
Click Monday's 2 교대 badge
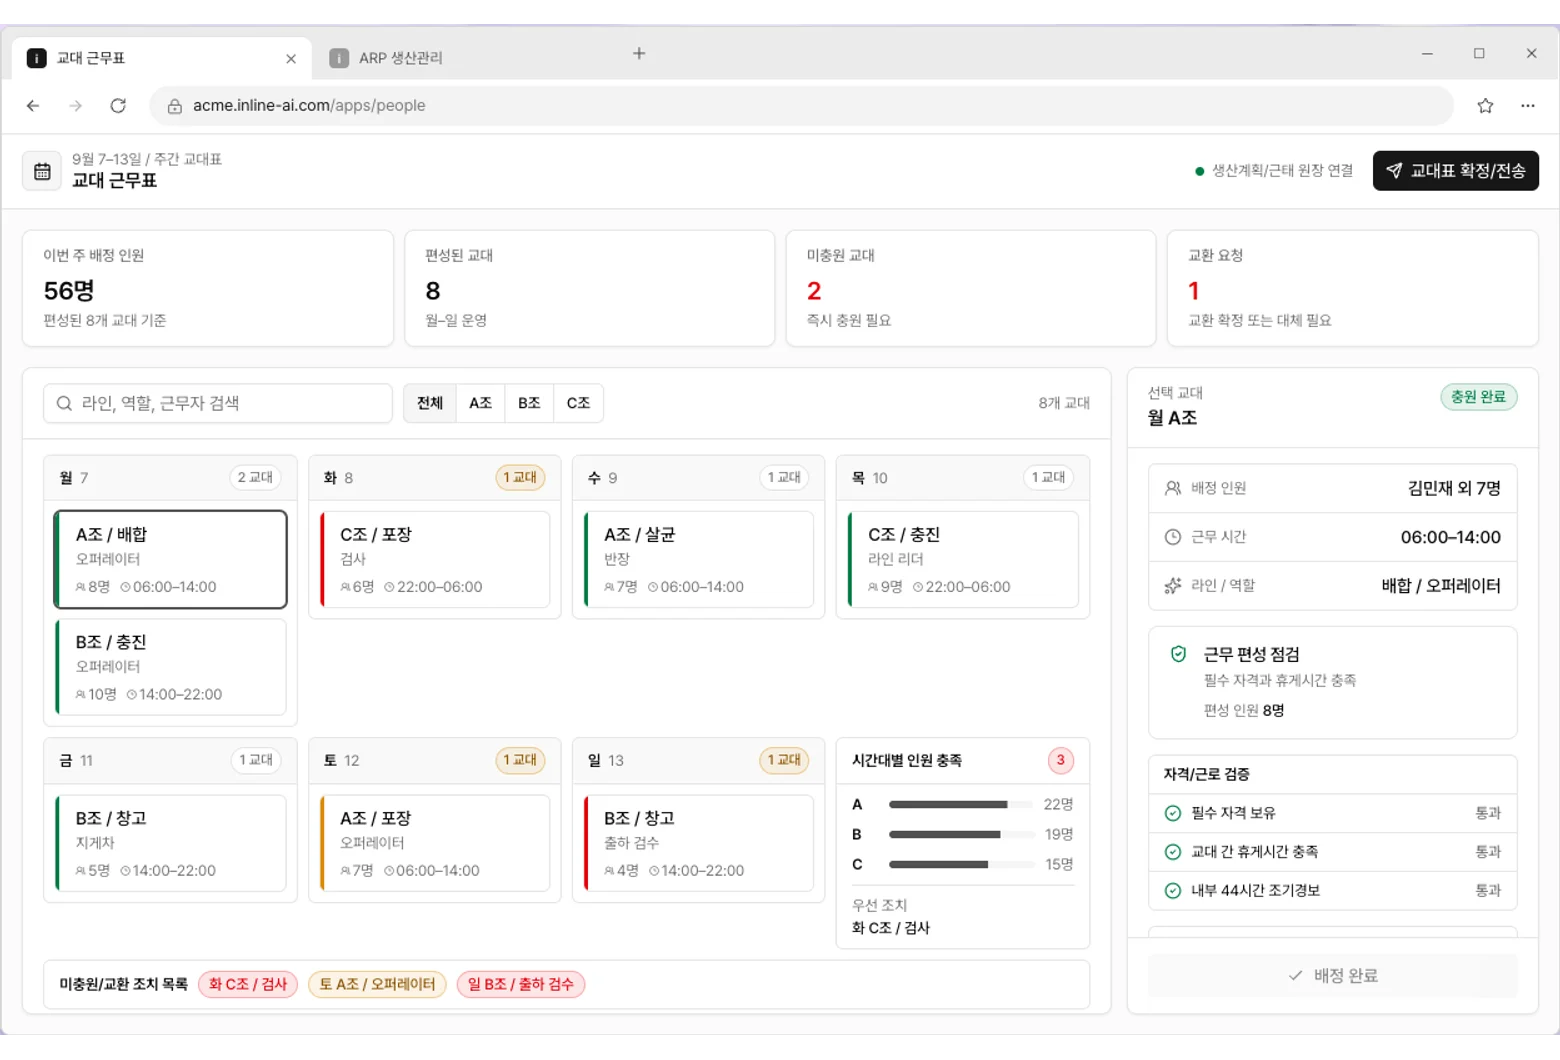pos(255,477)
